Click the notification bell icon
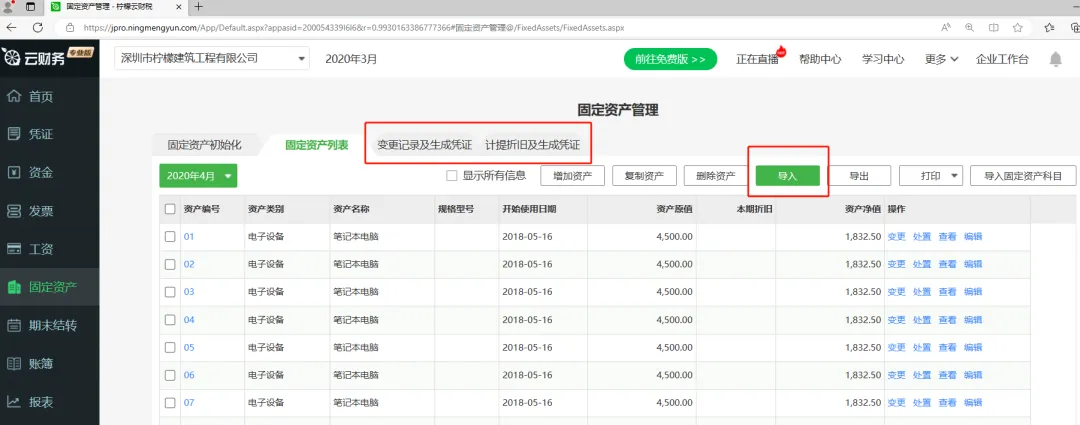 [x=1055, y=59]
